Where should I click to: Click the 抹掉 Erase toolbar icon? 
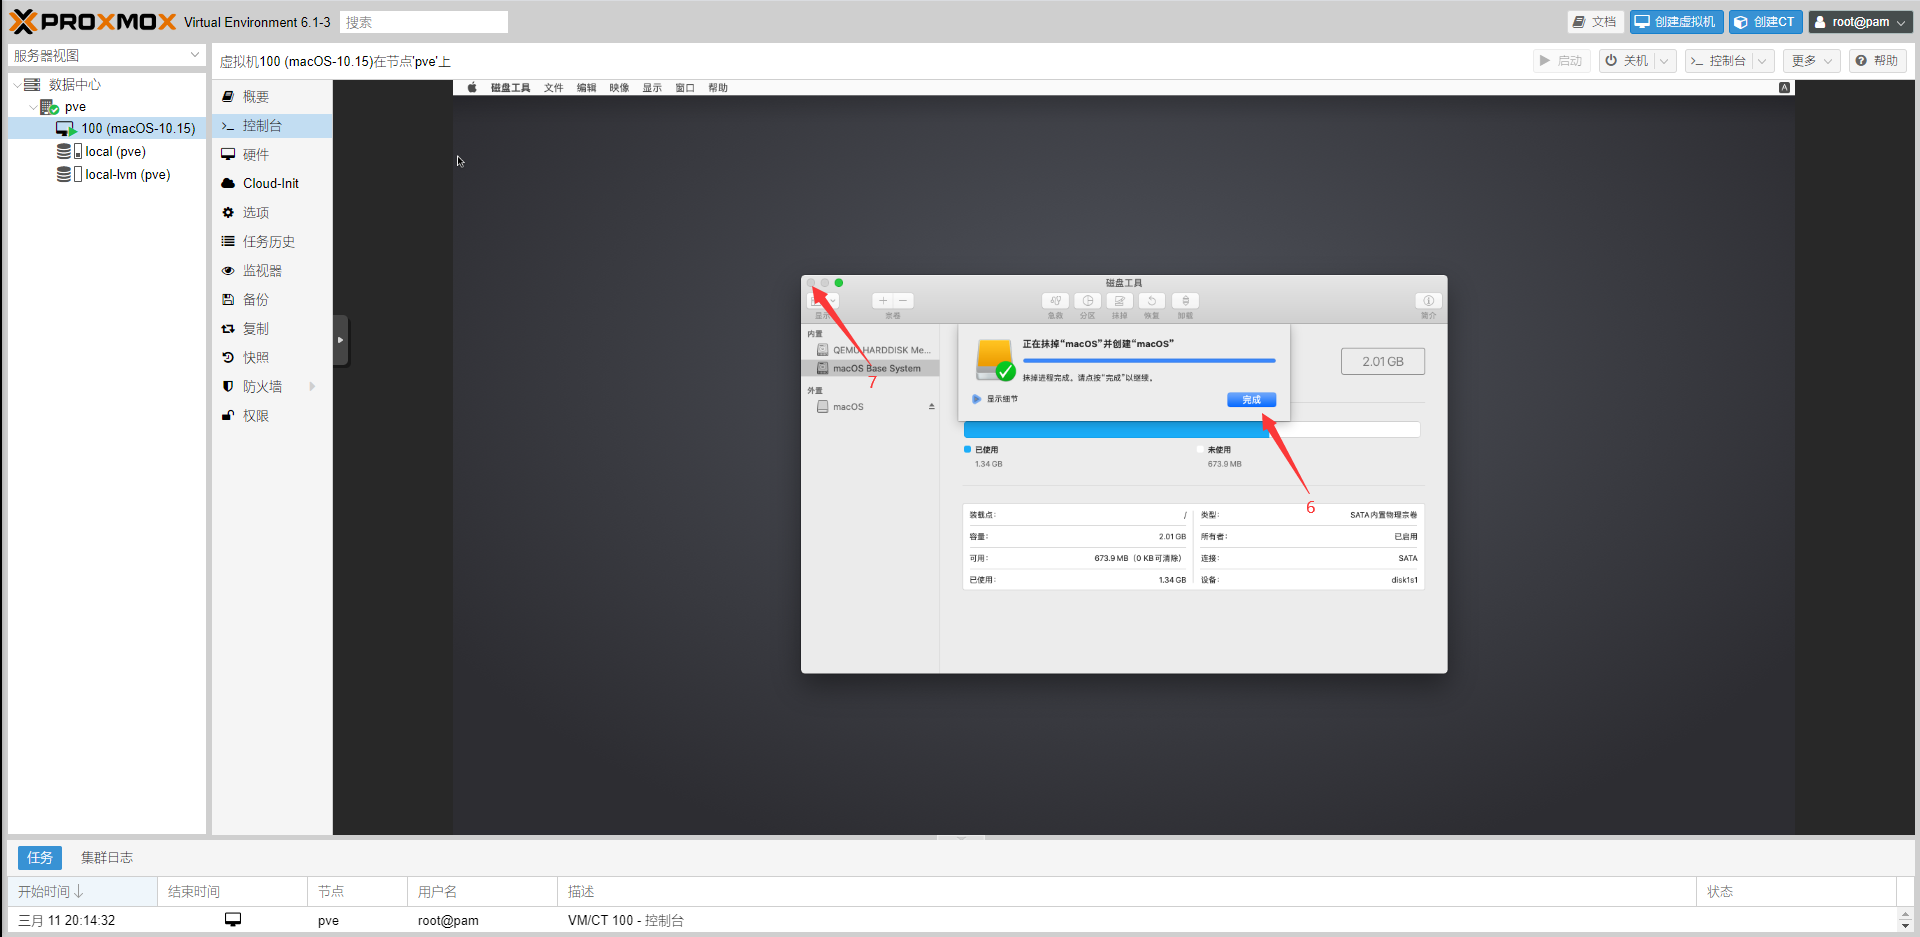pos(1119,301)
